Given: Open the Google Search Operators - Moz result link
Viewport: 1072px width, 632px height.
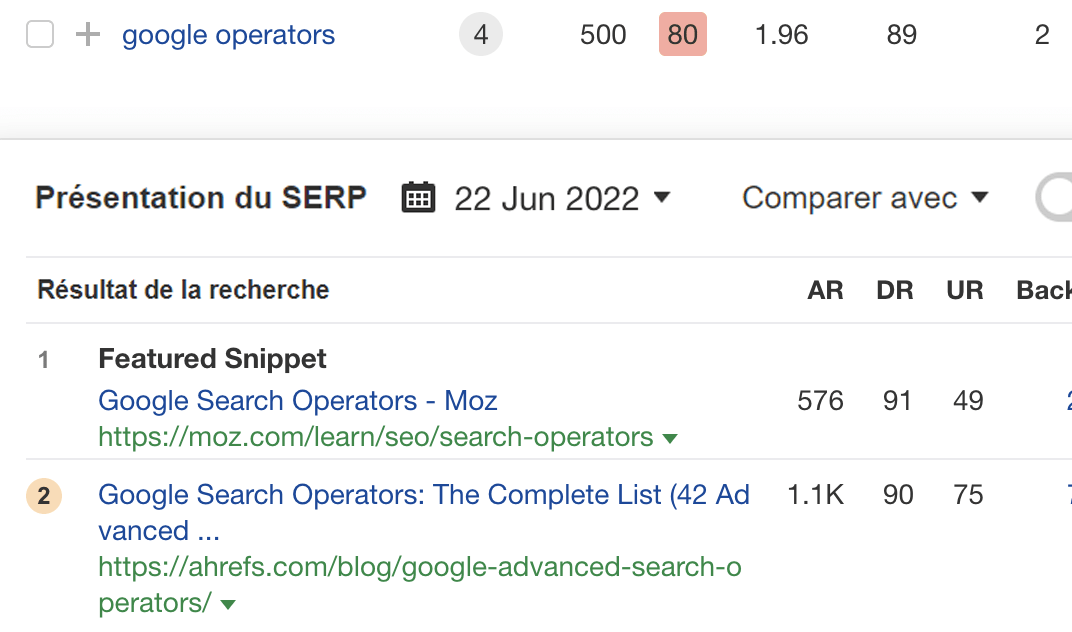Looking at the screenshot, I should point(297,400).
